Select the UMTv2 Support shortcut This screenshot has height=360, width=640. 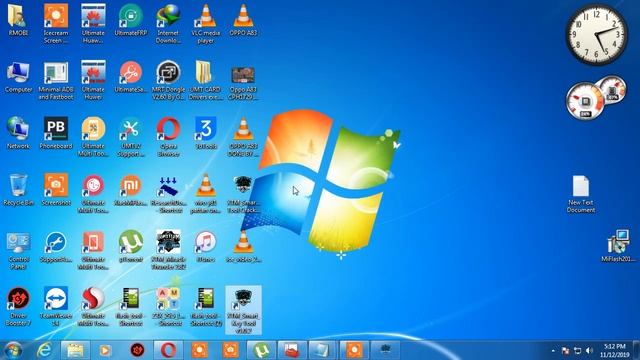pos(131,137)
